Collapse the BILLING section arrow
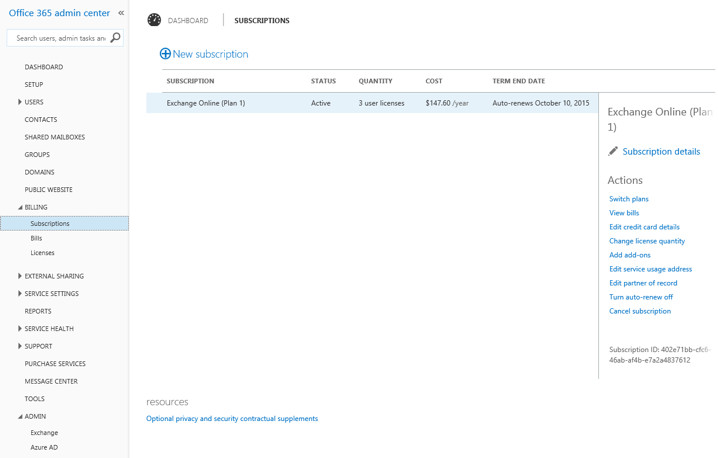Viewport: 718px width, 458px height. 20,207
